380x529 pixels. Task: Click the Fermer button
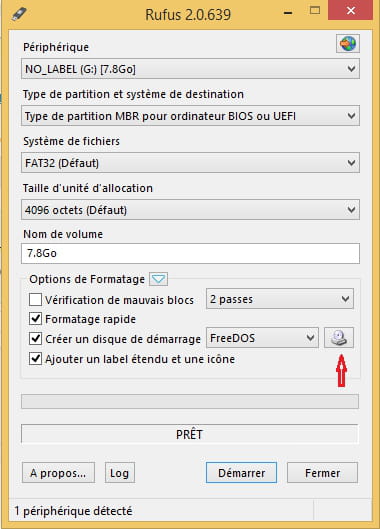[x=322, y=473]
